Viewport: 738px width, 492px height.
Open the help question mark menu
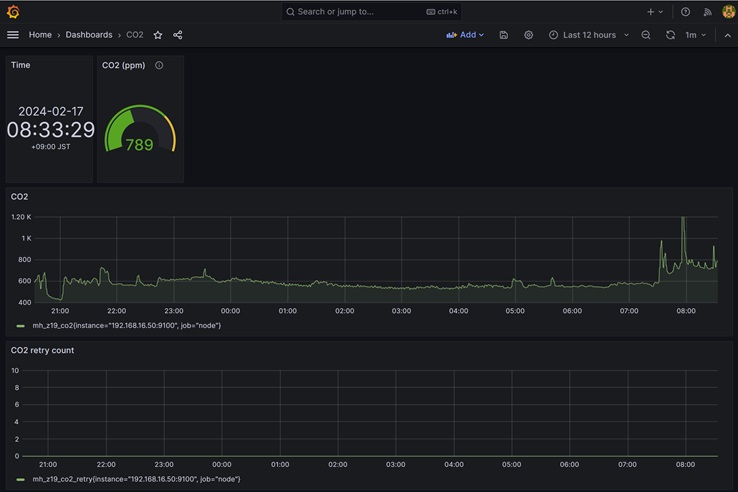685,12
